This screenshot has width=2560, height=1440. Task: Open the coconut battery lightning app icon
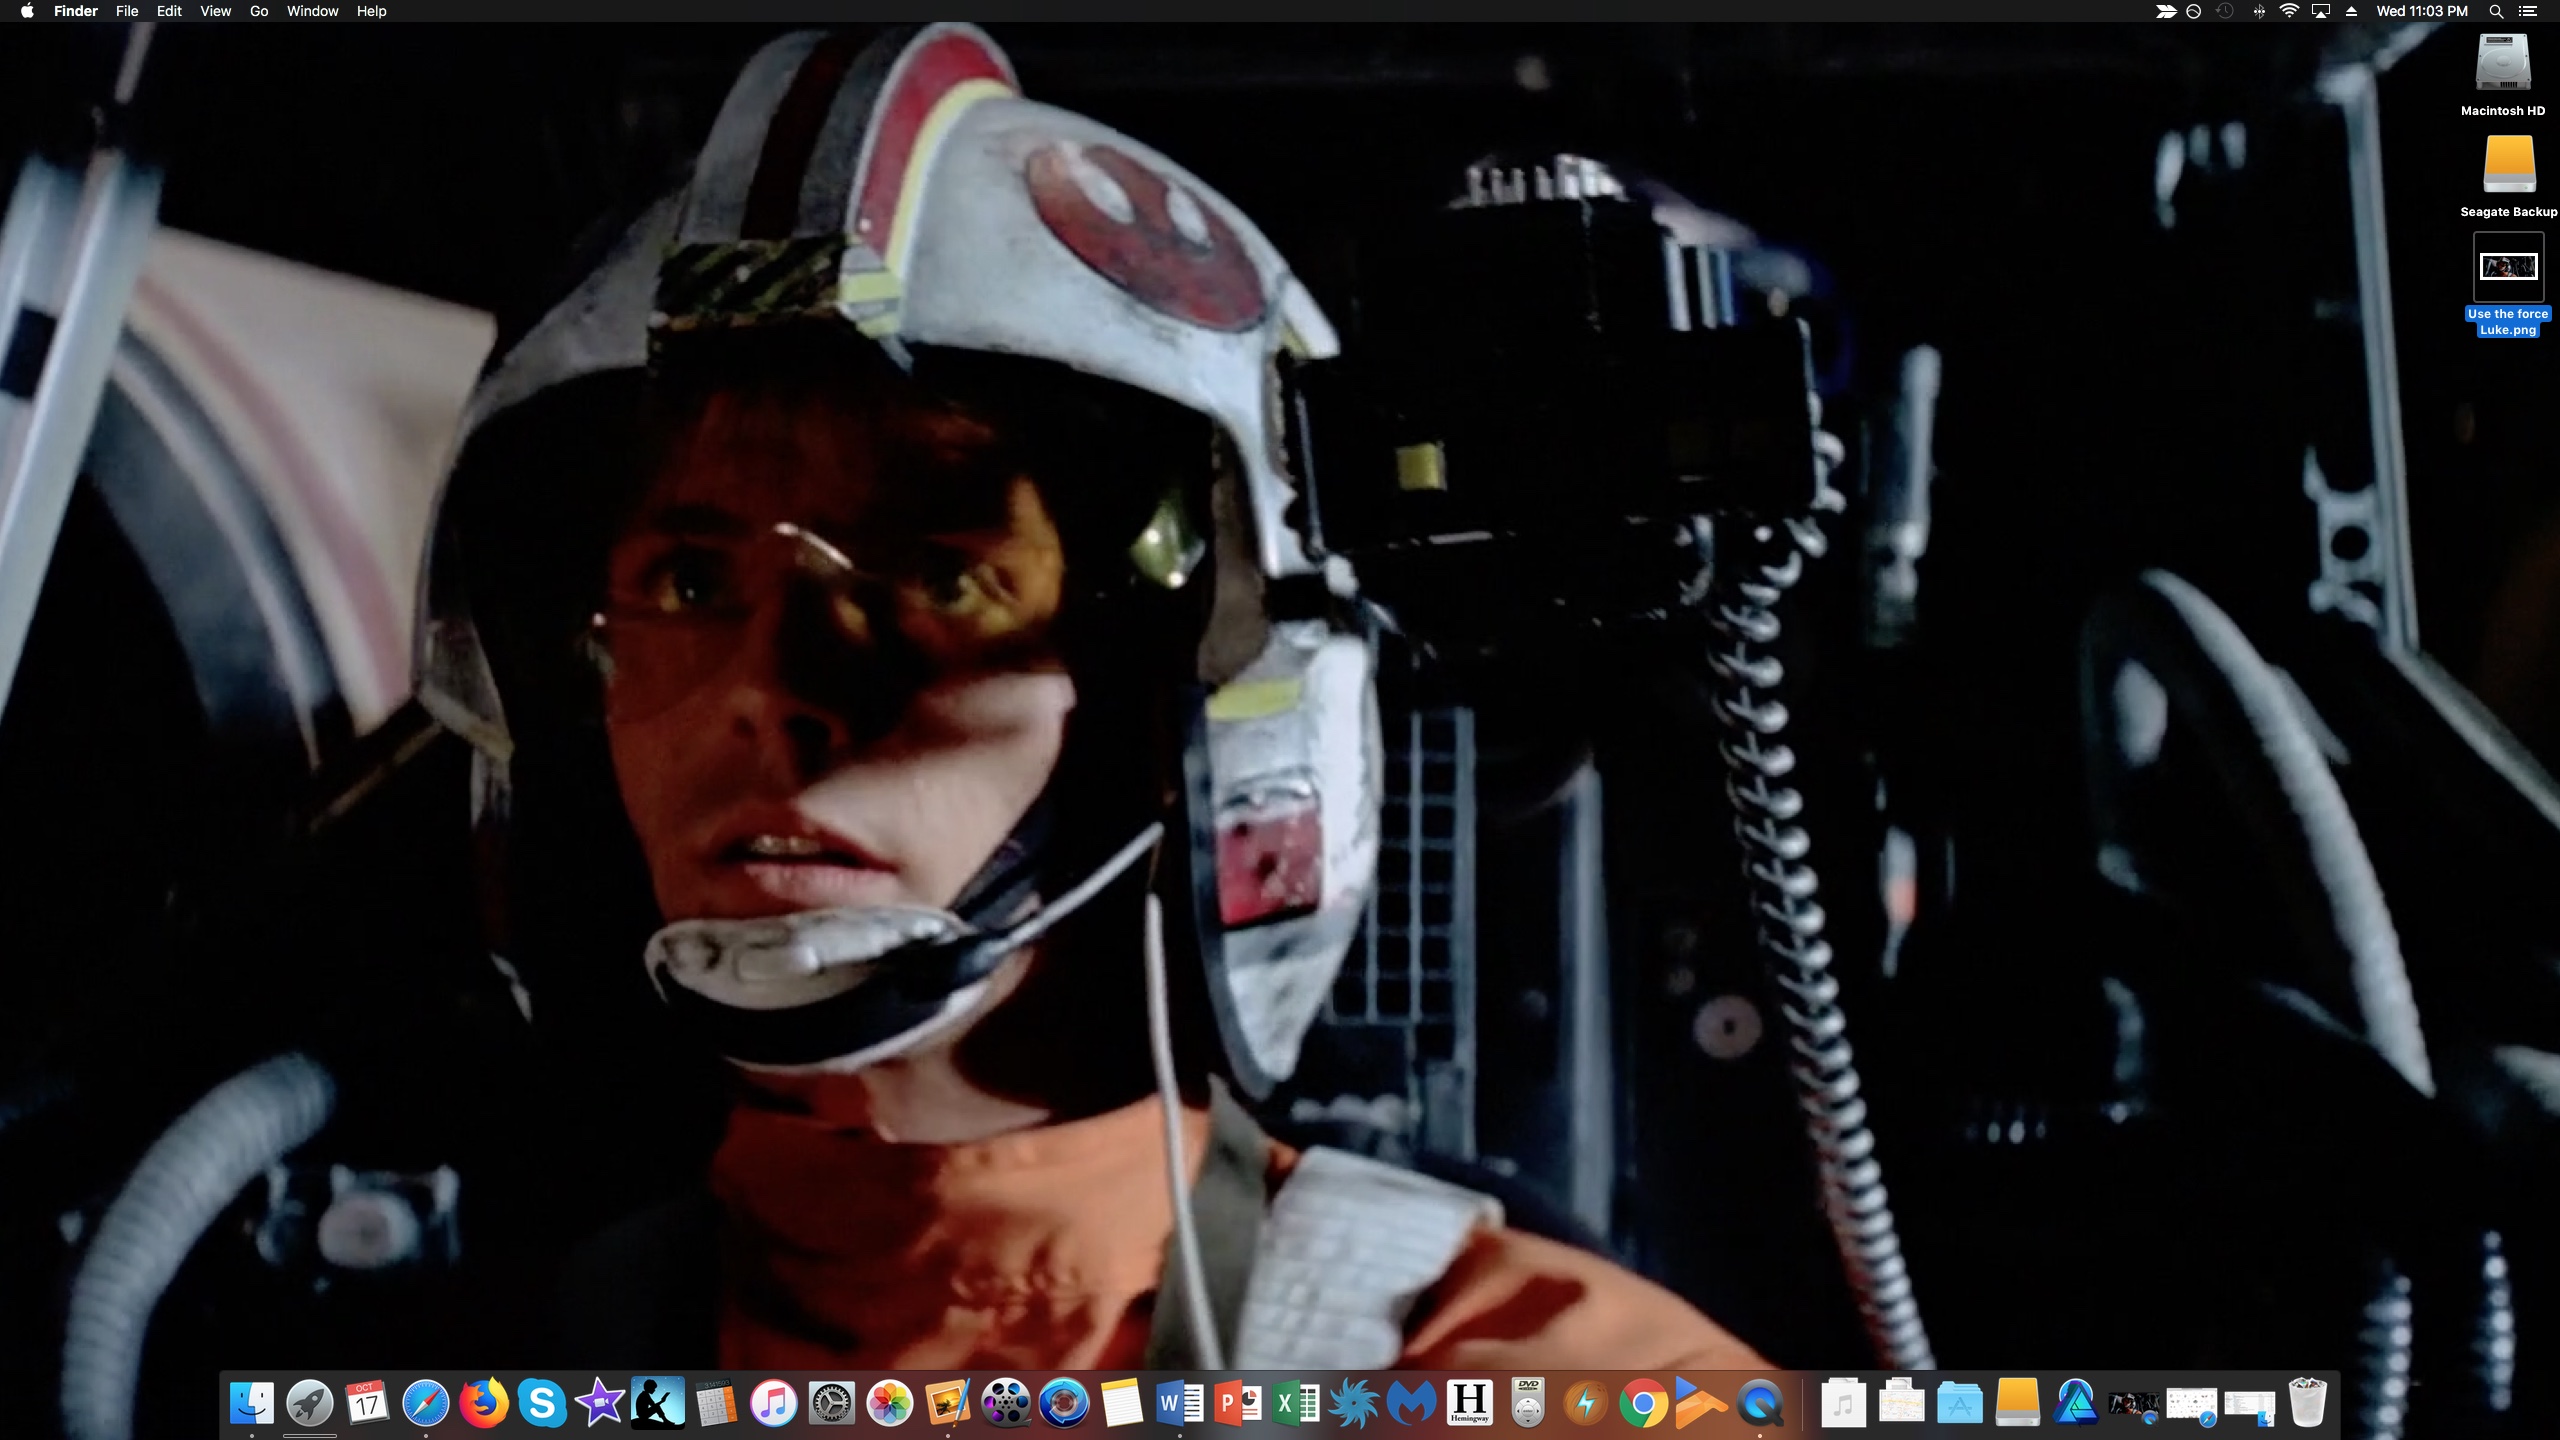tap(1586, 1403)
